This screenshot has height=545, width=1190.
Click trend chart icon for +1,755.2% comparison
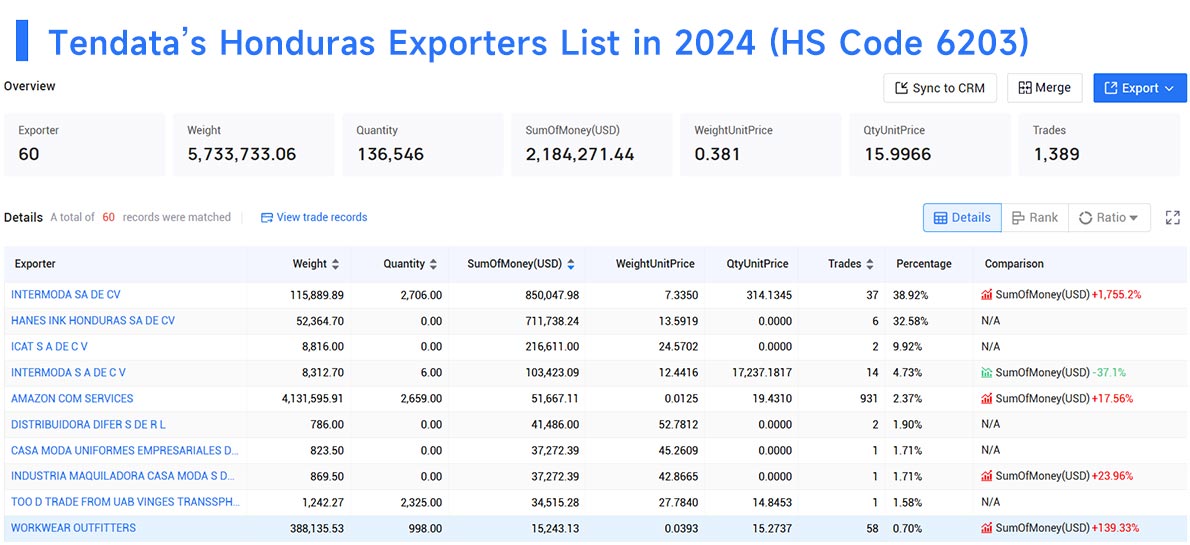click(x=987, y=295)
